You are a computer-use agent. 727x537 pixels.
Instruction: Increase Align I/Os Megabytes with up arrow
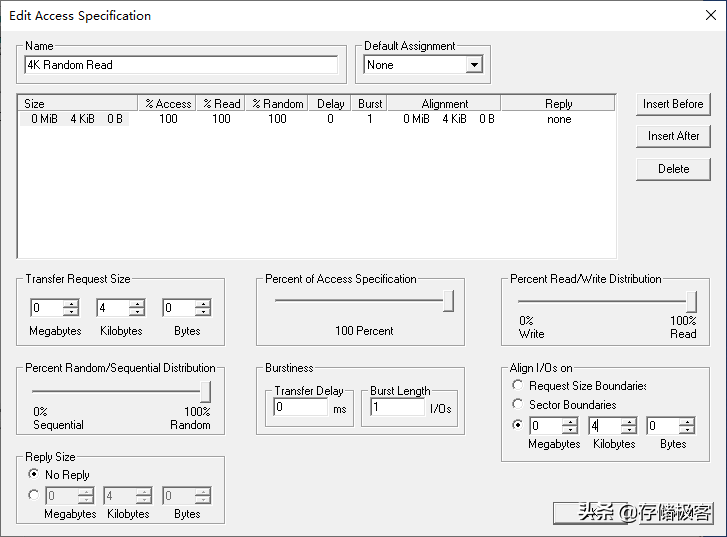click(x=570, y=422)
